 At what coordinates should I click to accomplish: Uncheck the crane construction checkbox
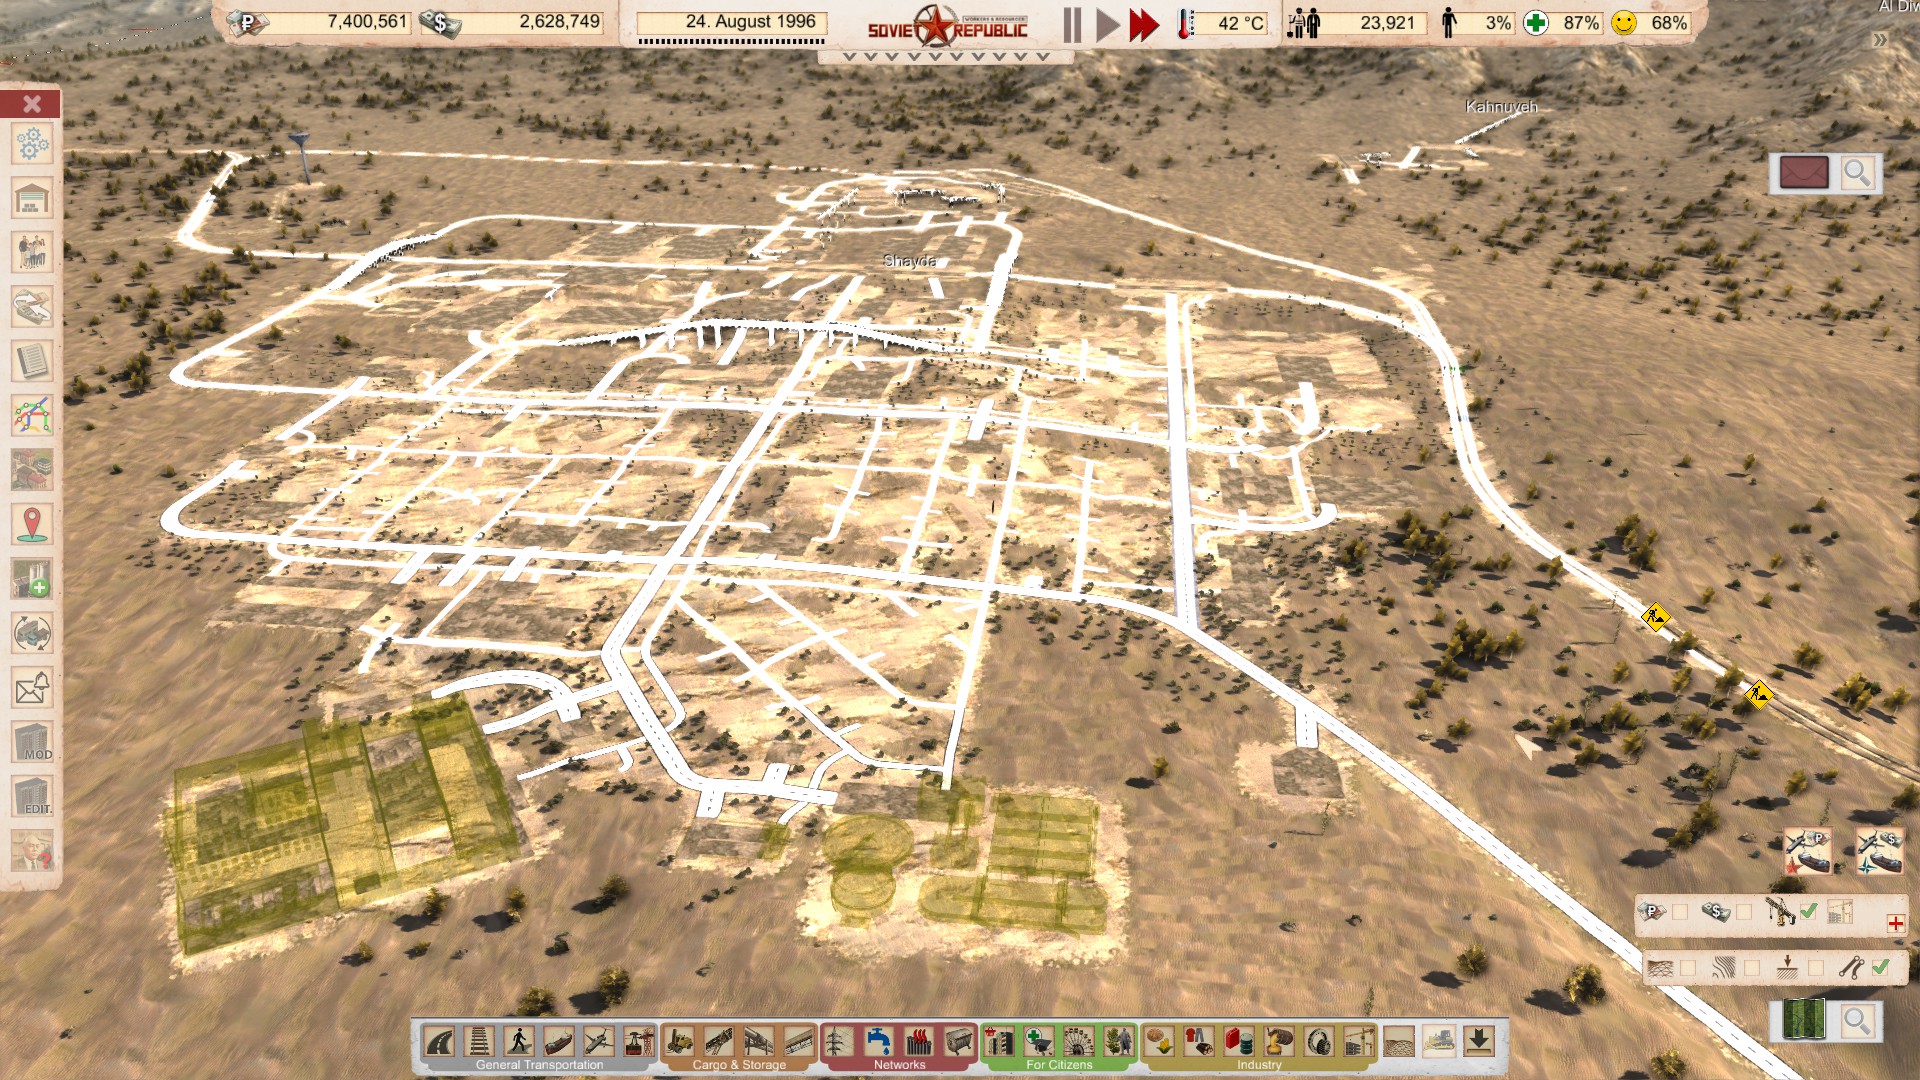(x=1808, y=912)
